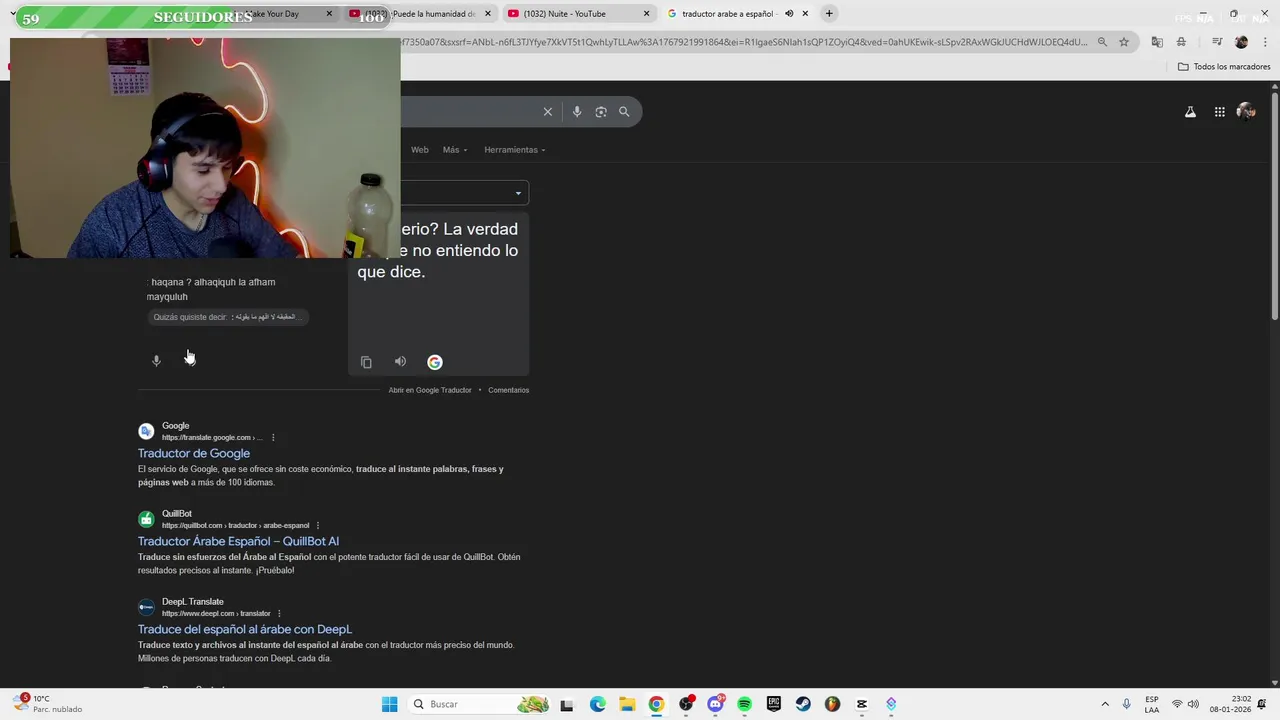Listen to the Spanish translation
Viewport: 1280px width, 720px height.
click(400, 362)
